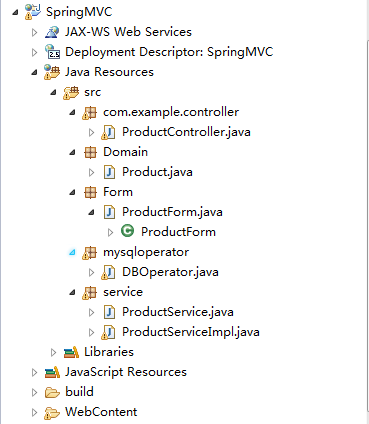Select 'ProductService.java' file name
The width and height of the screenshot is (369, 424).
tap(178, 312)
